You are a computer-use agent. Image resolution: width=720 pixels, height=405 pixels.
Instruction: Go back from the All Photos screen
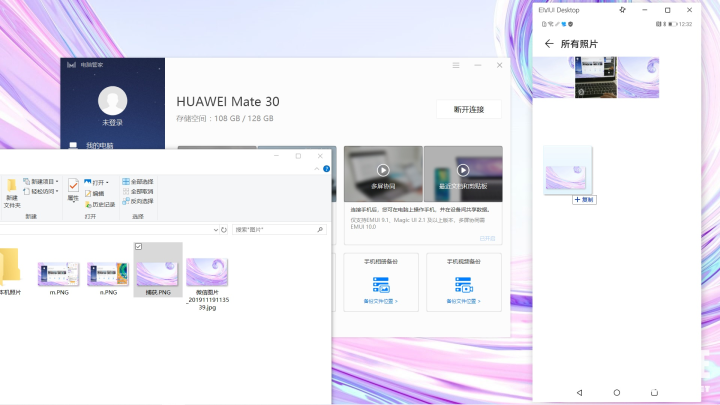(x=549, y=44)
